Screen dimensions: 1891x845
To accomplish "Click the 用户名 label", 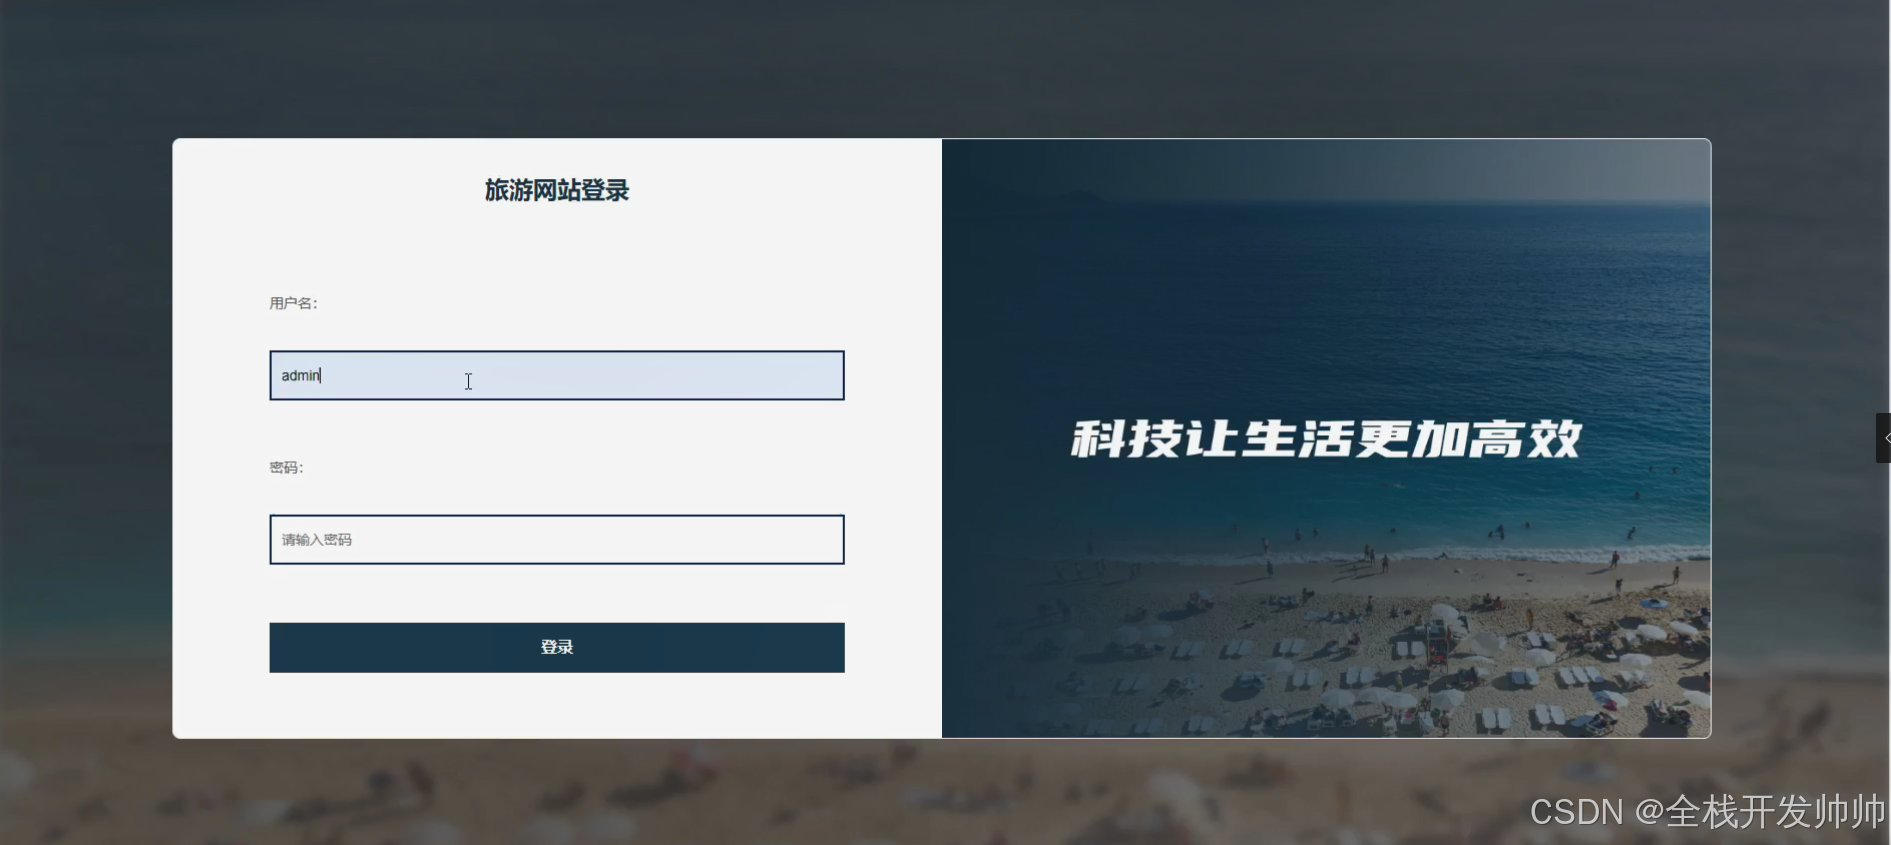I will [x=293, y=303].
